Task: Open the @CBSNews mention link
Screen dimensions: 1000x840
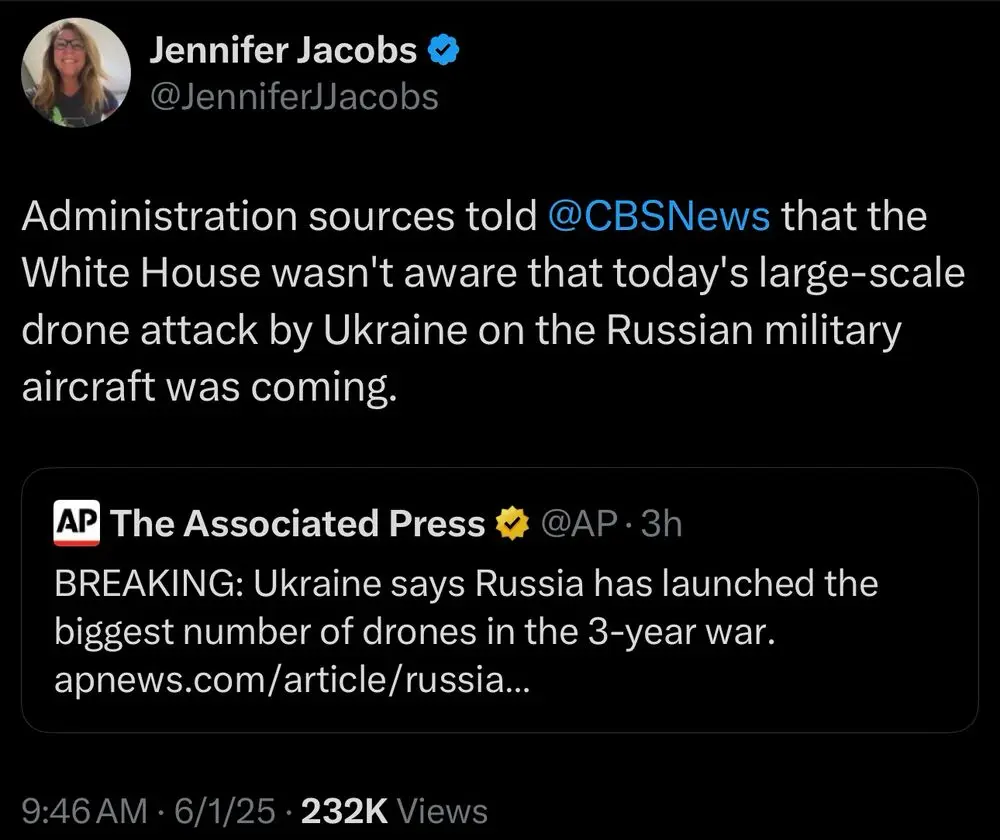Action: point(660,217)
